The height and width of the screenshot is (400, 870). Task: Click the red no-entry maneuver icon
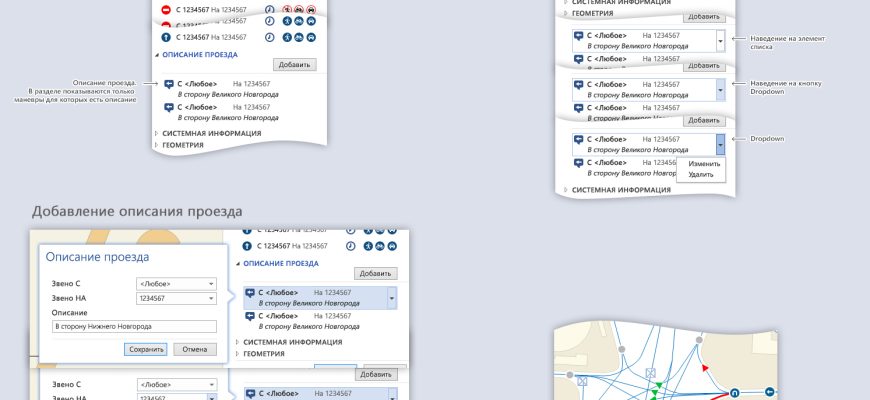166,10
